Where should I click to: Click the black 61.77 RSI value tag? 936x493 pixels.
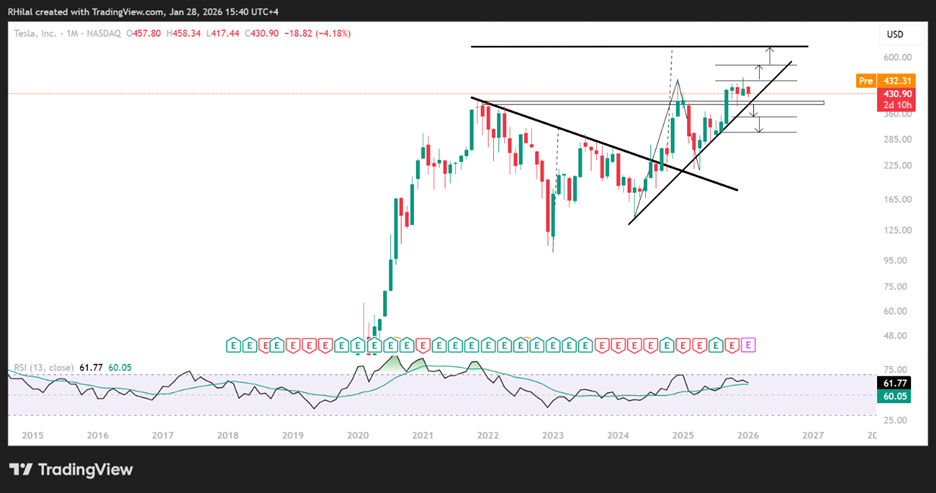click(891, 383)
